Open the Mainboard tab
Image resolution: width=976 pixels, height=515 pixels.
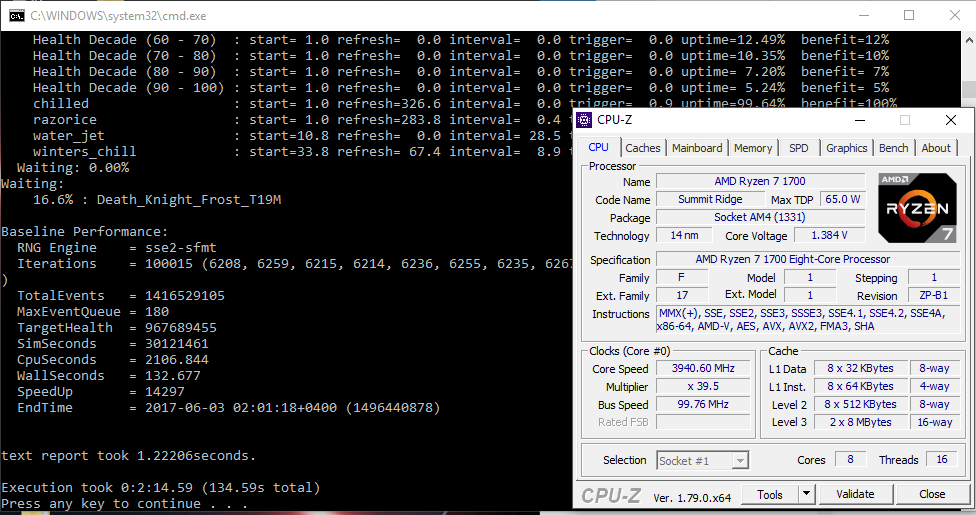697,148
